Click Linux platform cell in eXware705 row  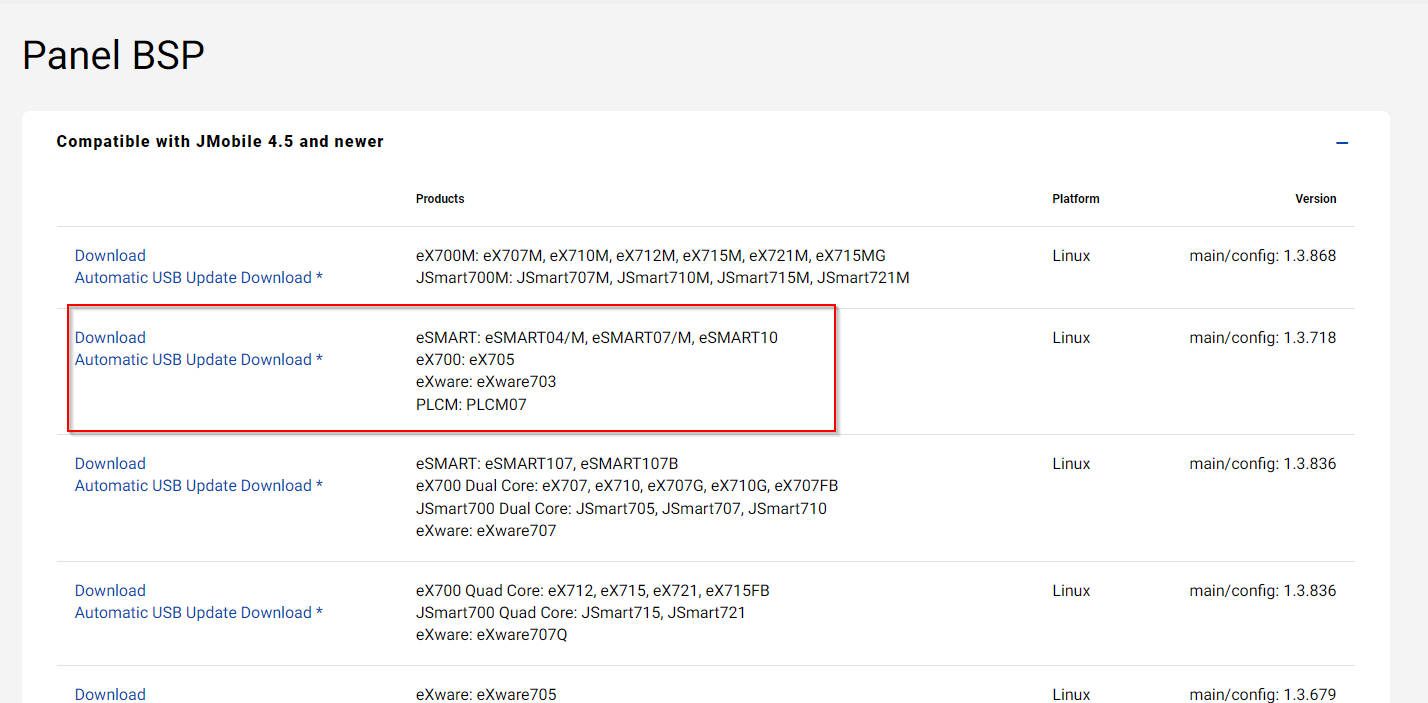point(1071,695)
